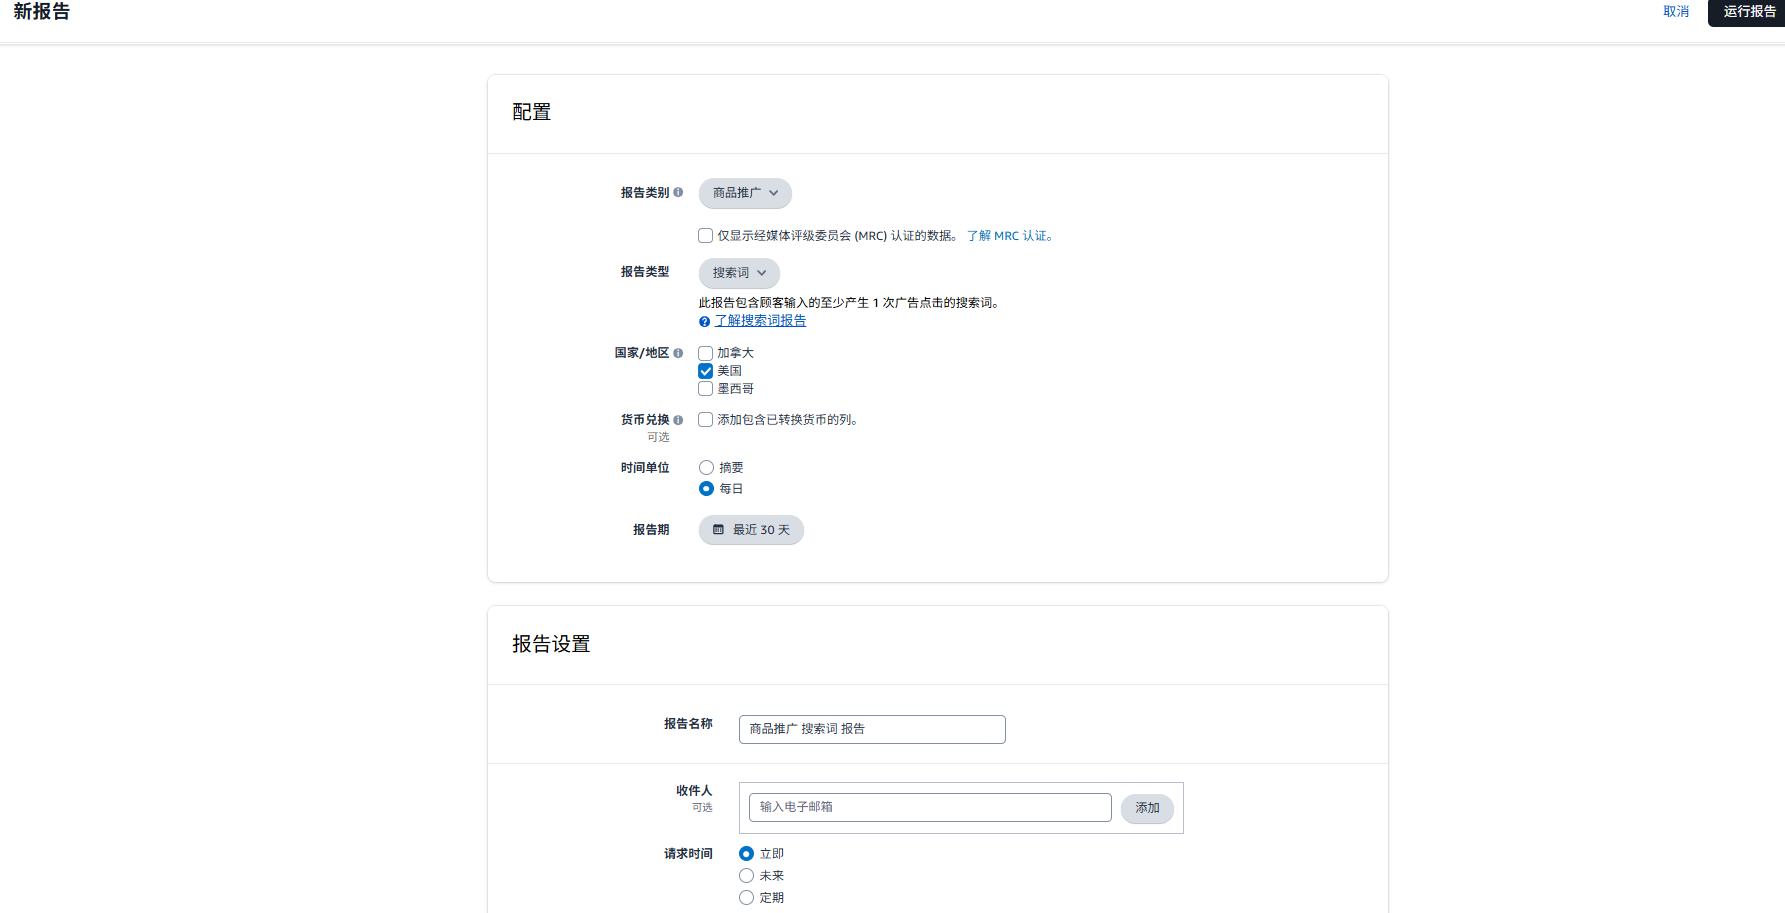The height and width of the screenshot is (913, 1785).
Task: Click the 添加 recipient button
Action: tap(1147, 808)
